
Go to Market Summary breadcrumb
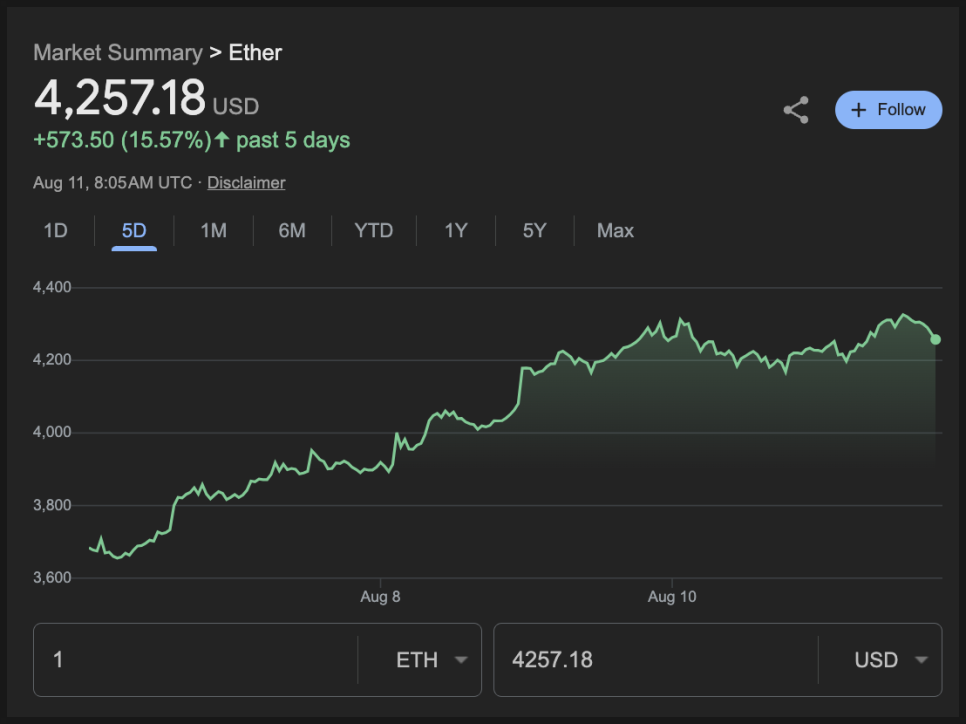click(118, 53)
